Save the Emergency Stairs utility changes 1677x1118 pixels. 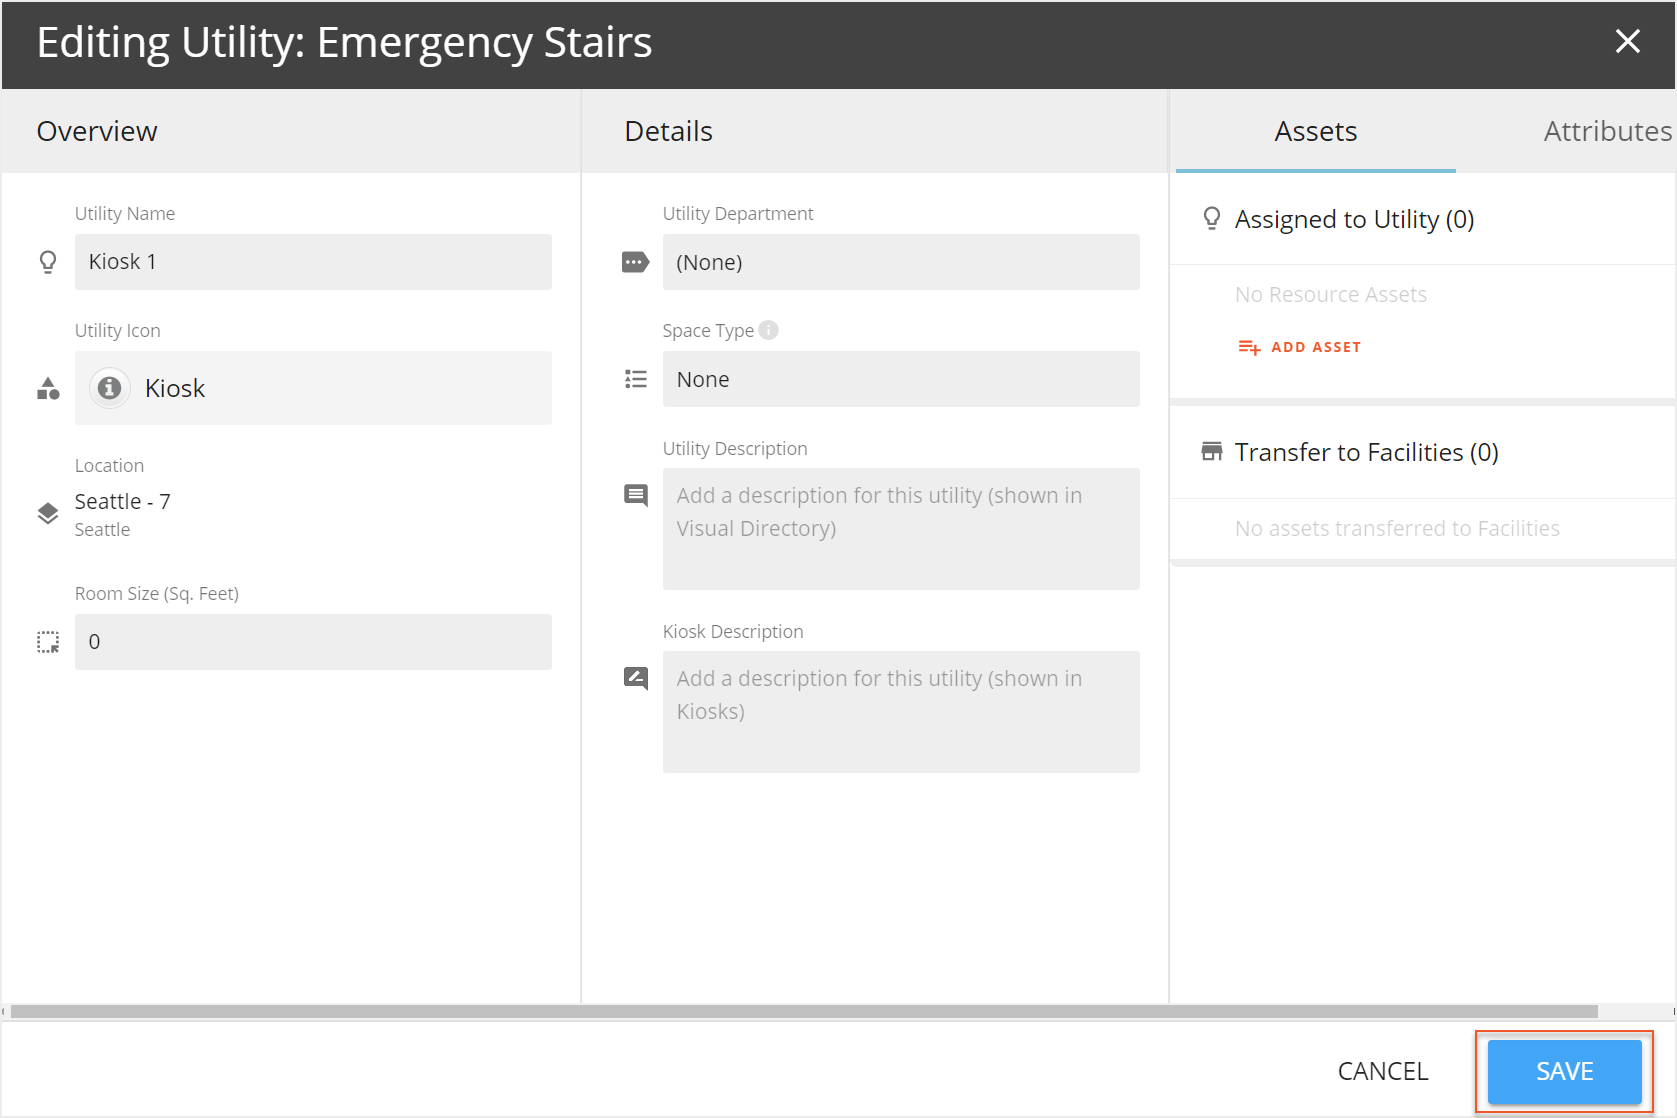1563,1070
